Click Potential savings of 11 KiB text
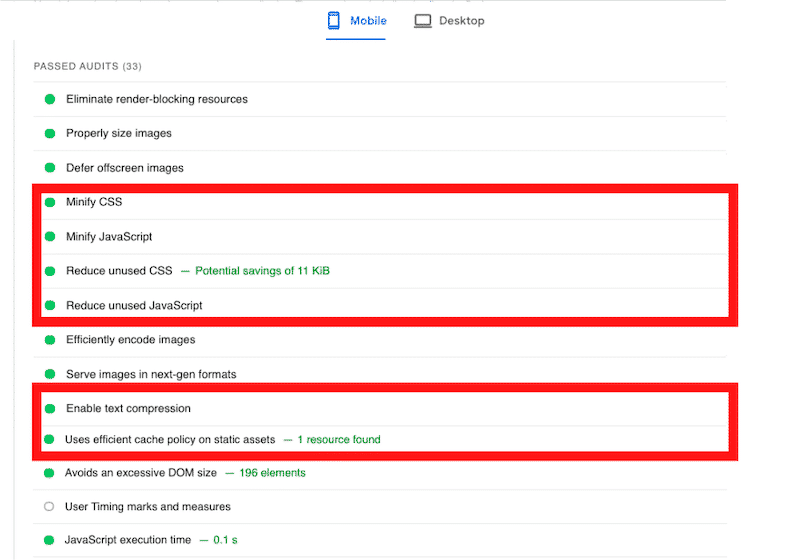Image resolution: width=800 pixels, height=560 pixels. [x=262, y=271]
